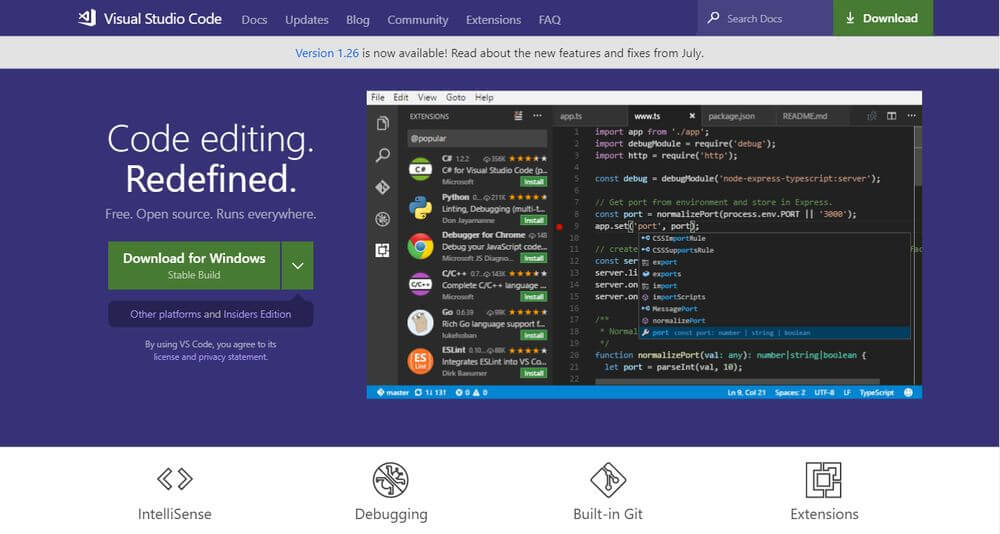Click the C# extension icon

(x=420, y=169)
